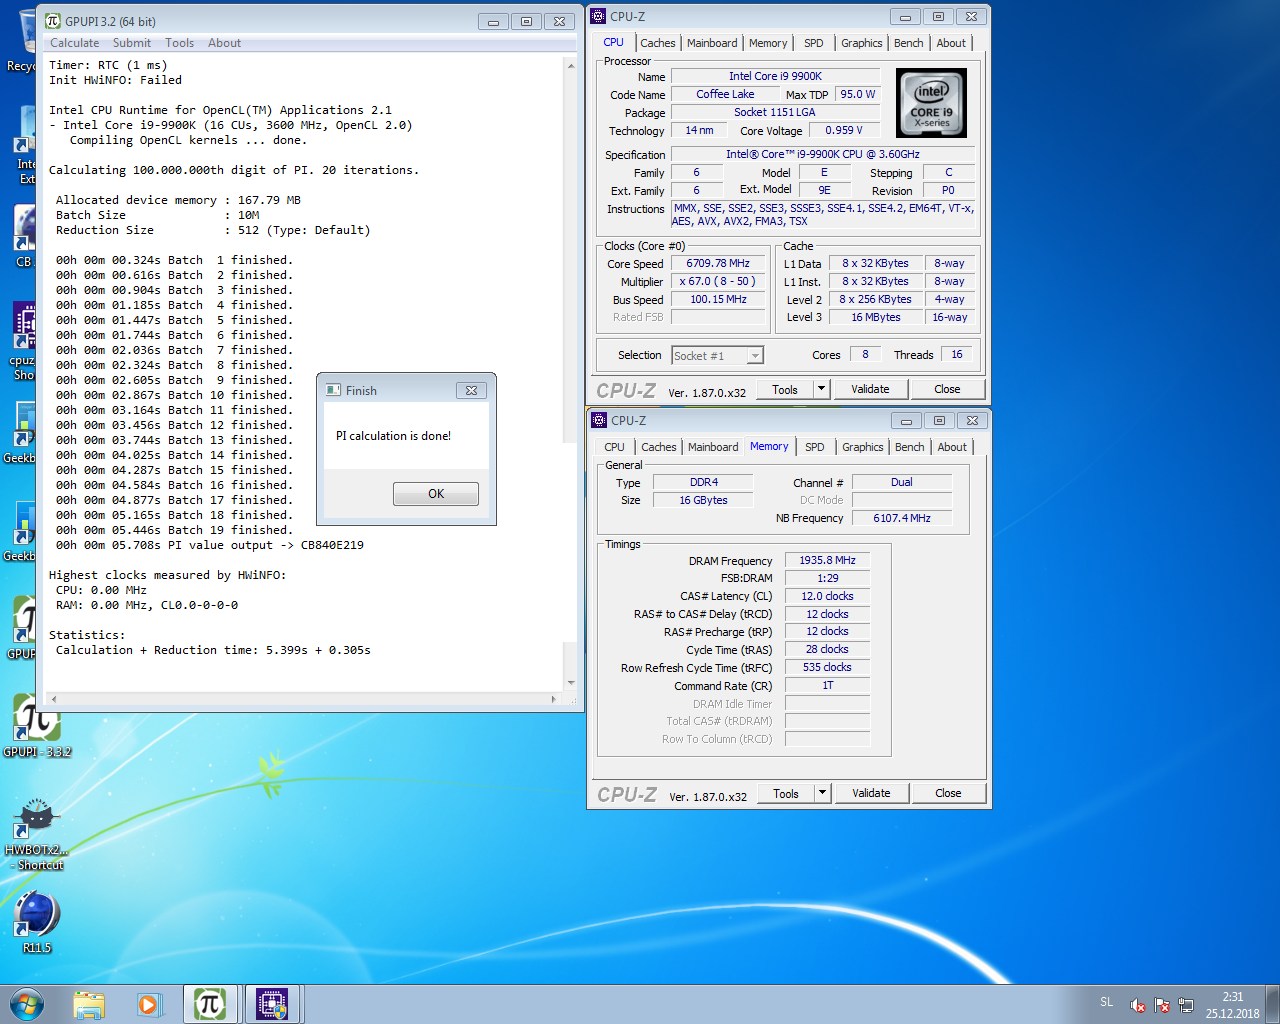Select CPU-Z chip icon in taskbar
1280x1024 pixels.
click(x=272, y=1004)
